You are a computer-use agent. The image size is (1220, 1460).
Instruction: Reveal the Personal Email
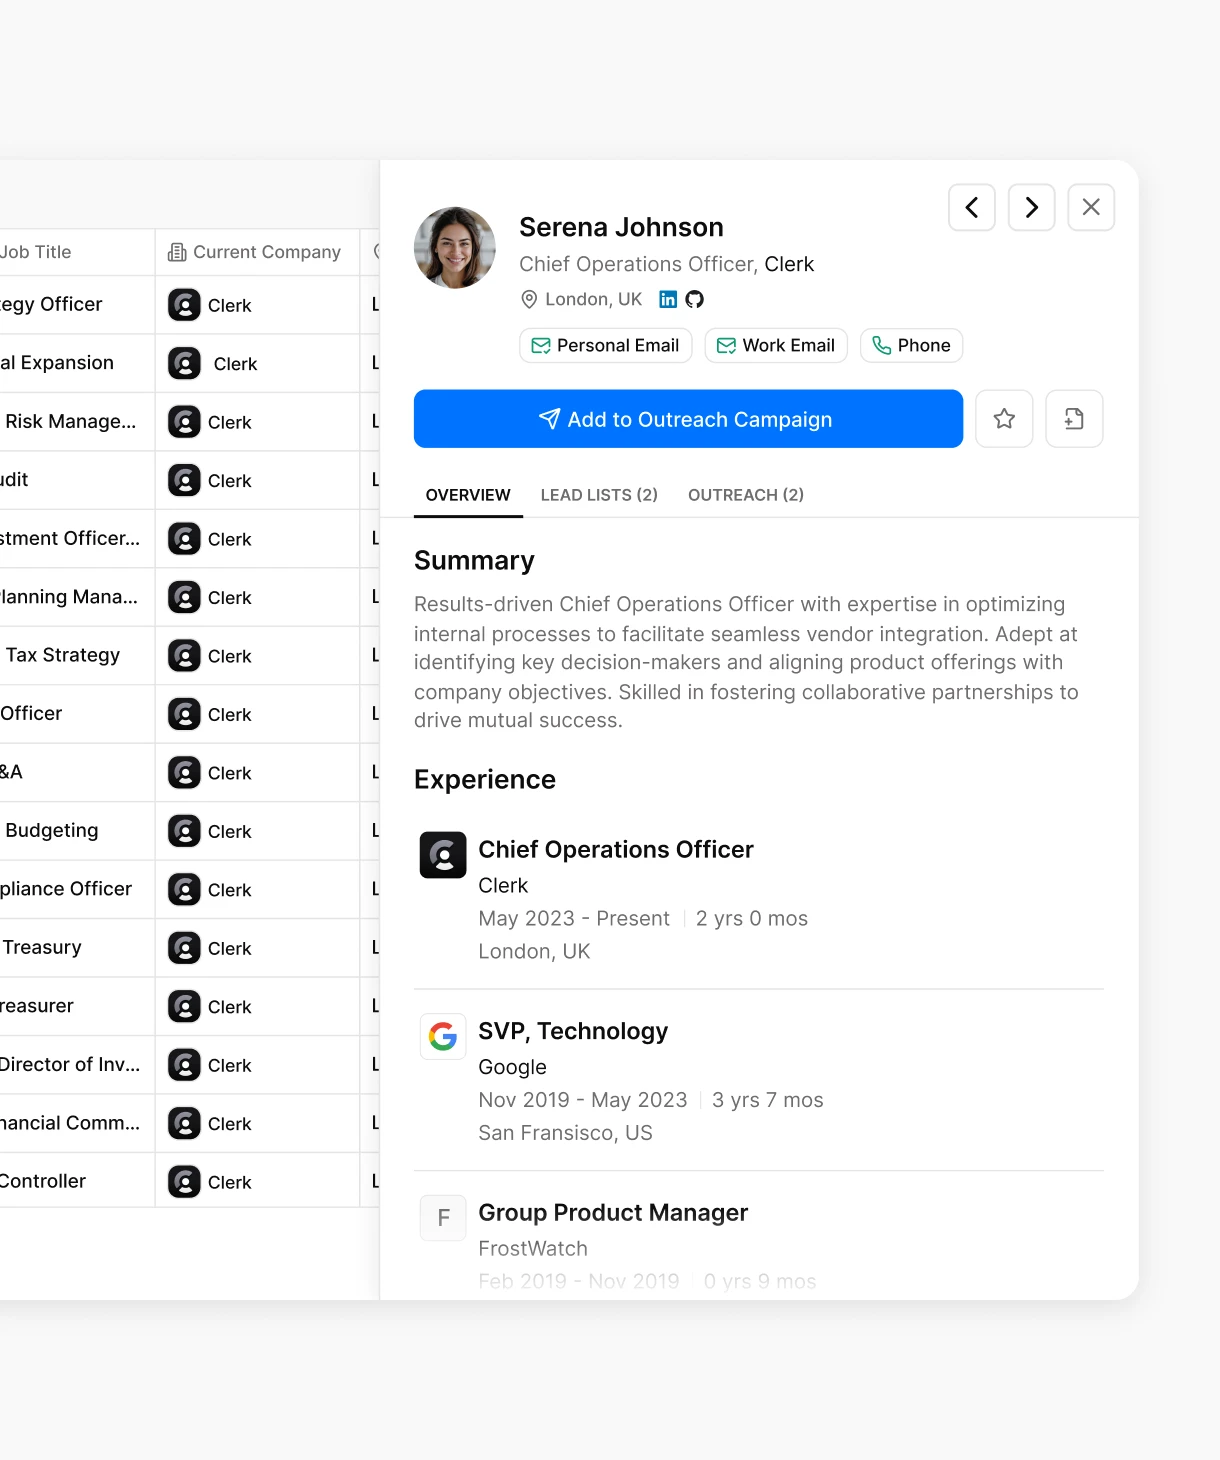[605, 345]
